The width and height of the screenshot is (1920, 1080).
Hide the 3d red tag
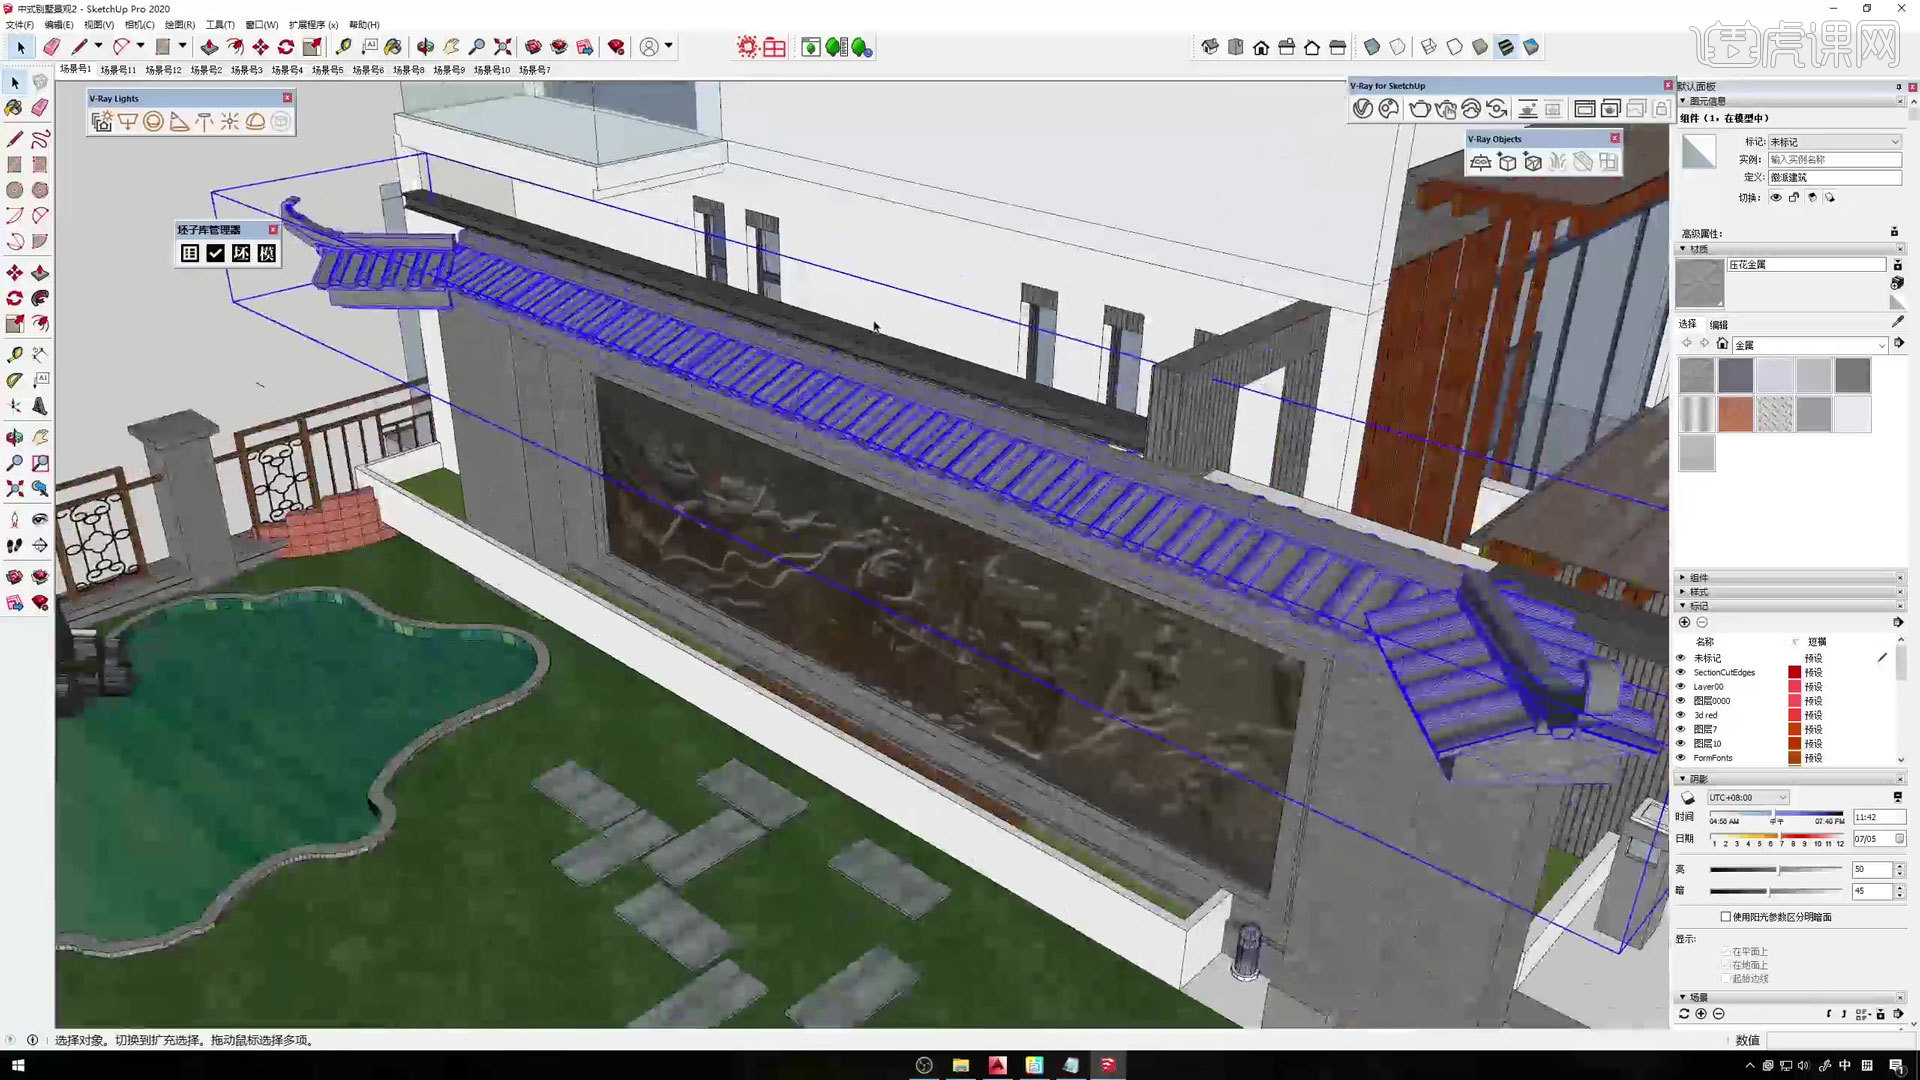(1681, 715)
